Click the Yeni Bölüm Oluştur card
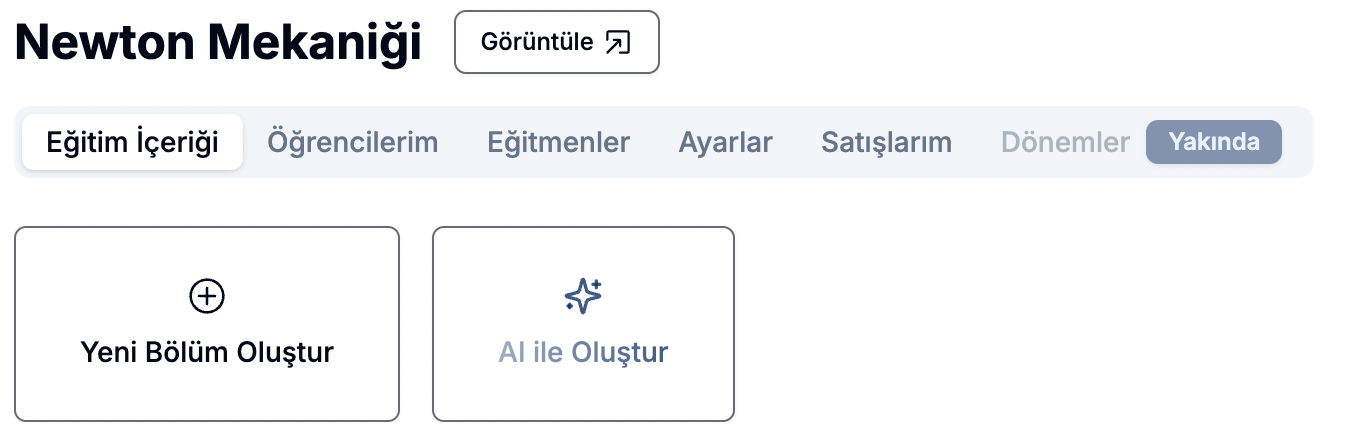 tap(207, 324)
